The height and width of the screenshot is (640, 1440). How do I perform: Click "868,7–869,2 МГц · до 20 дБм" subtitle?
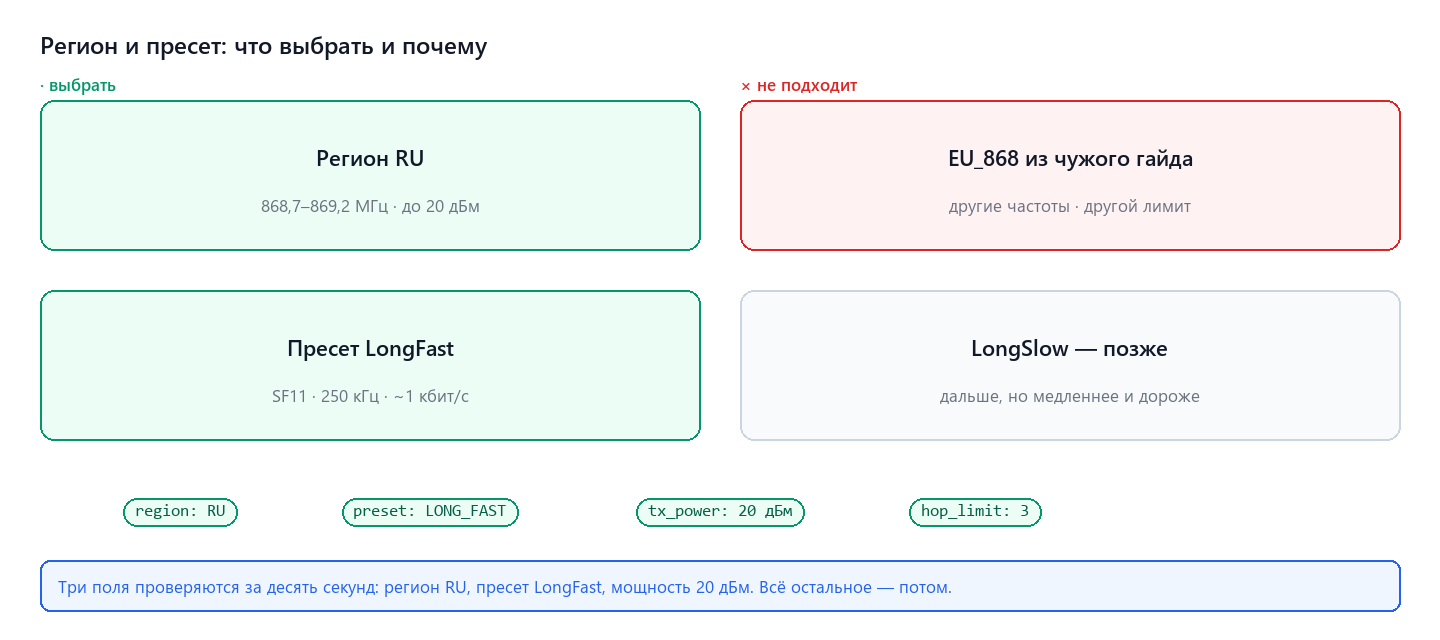(x=370, y=207)
